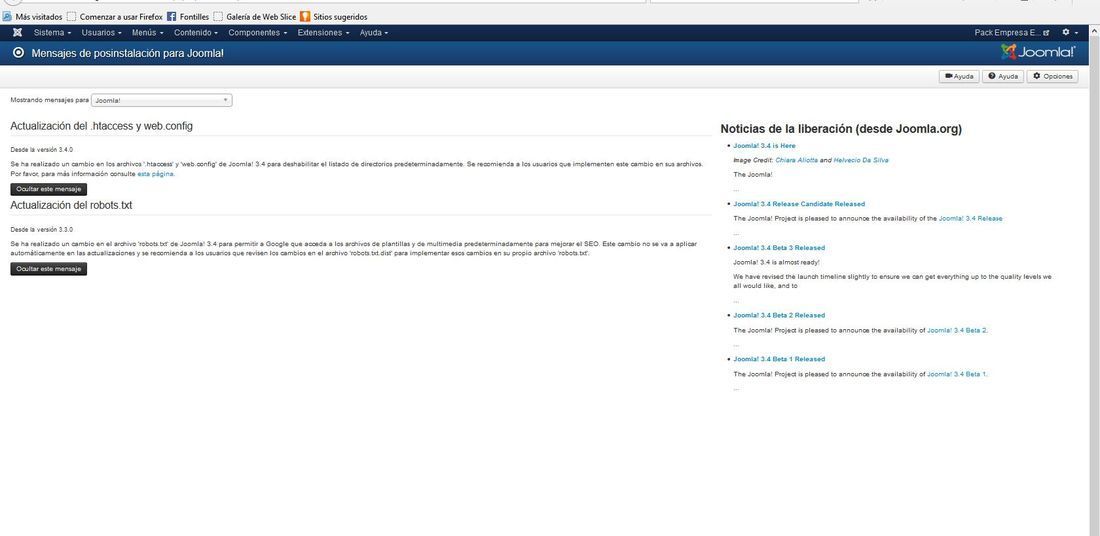Open the Componentes menu
Viewport: 1100px width, 536px height.
[257, 32]
